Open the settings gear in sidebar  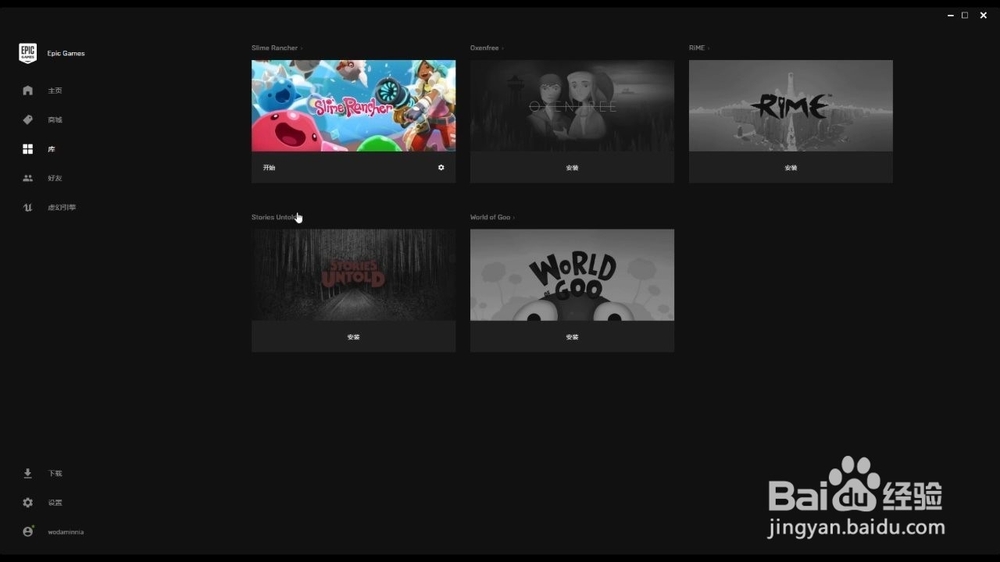[27, 503]
